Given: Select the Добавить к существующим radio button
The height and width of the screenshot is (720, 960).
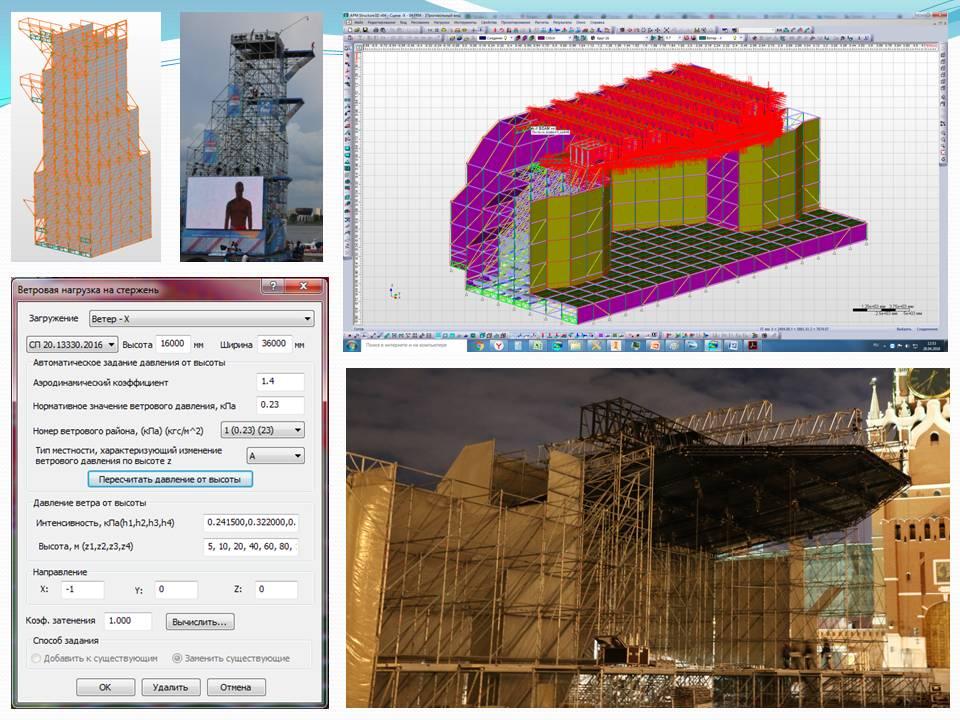Looking at the screenshot, I should pos(37,658).
